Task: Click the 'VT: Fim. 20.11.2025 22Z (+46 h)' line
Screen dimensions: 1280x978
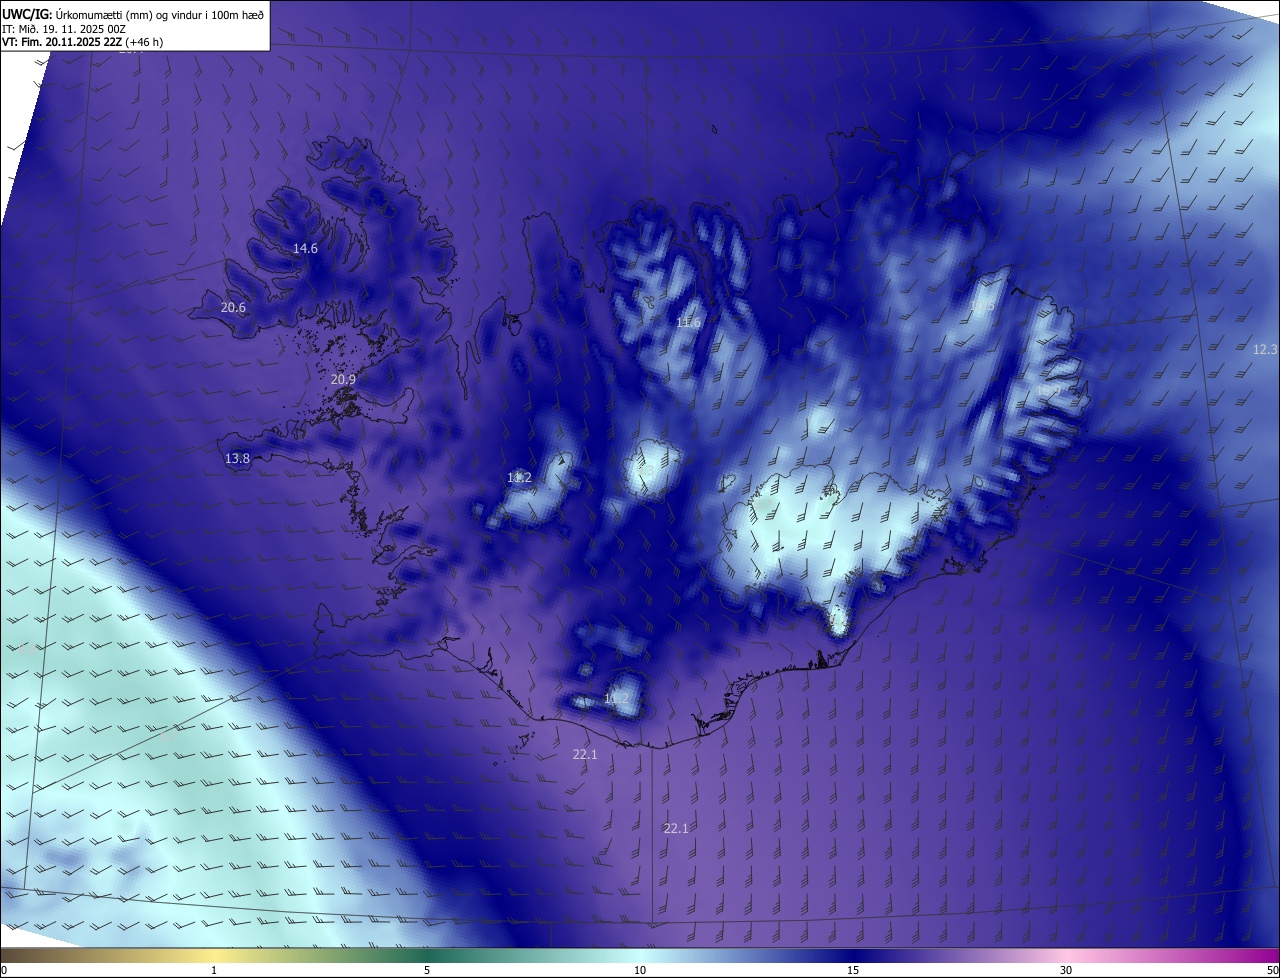Action: click(x=82, y=42)
